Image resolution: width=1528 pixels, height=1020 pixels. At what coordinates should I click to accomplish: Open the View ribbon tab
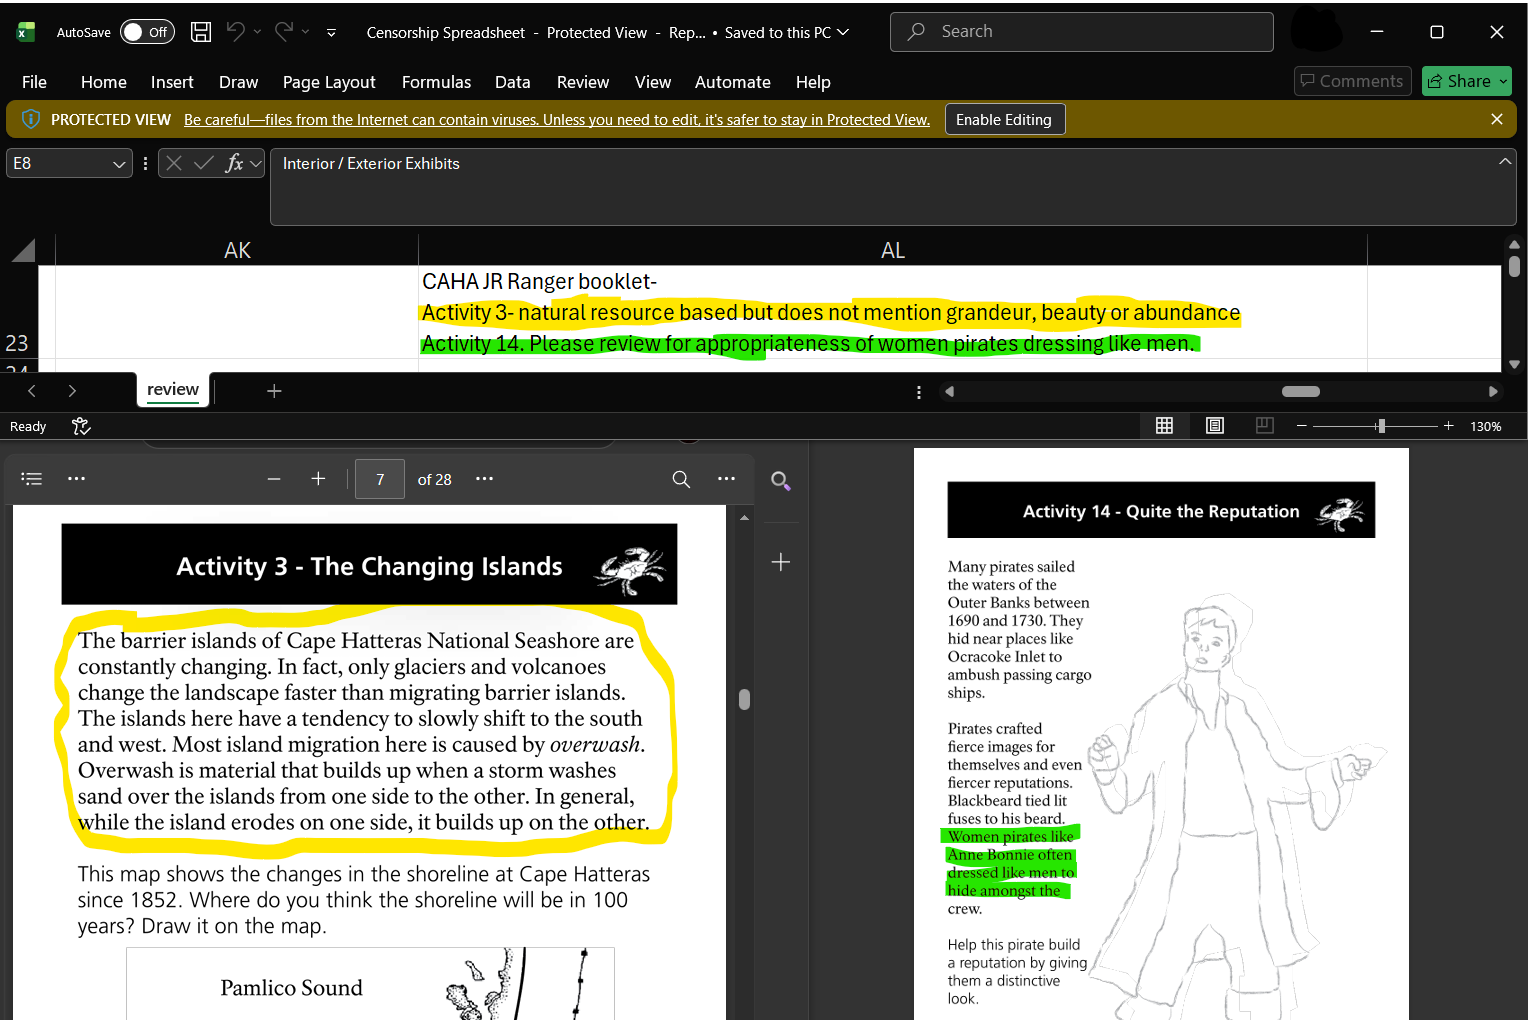(653, 82)
